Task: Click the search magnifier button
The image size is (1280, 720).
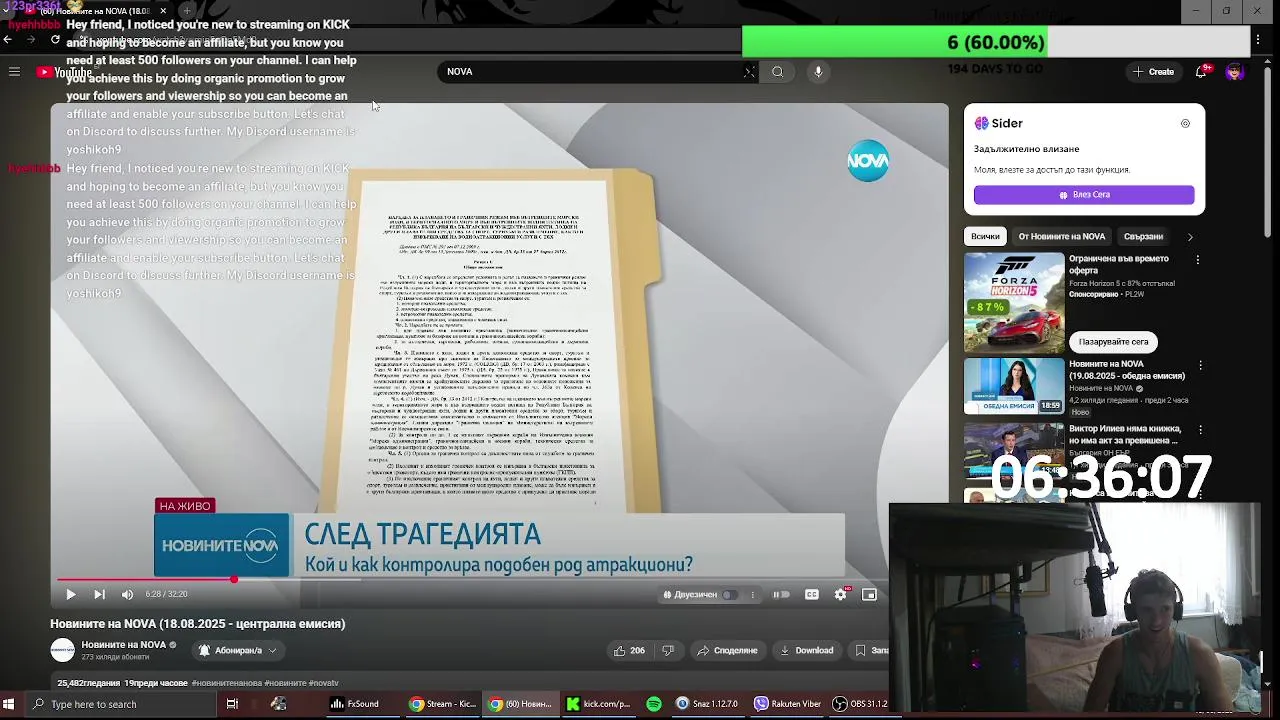Action: point(777,72)
